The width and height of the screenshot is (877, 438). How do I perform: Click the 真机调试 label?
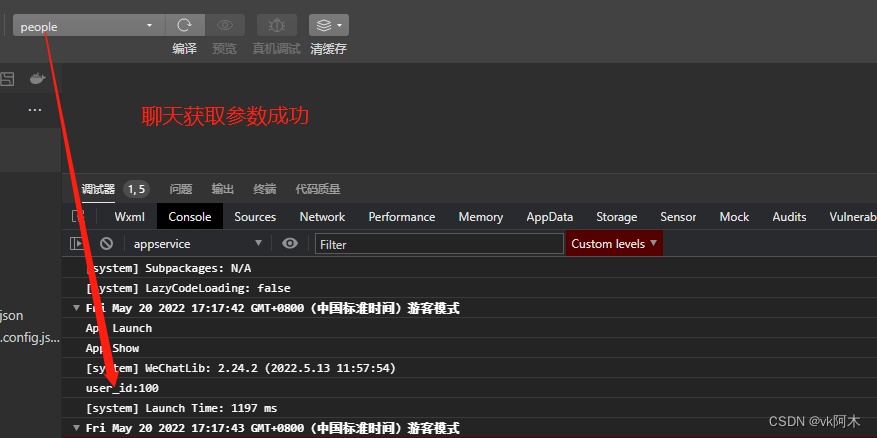point(276,49)
